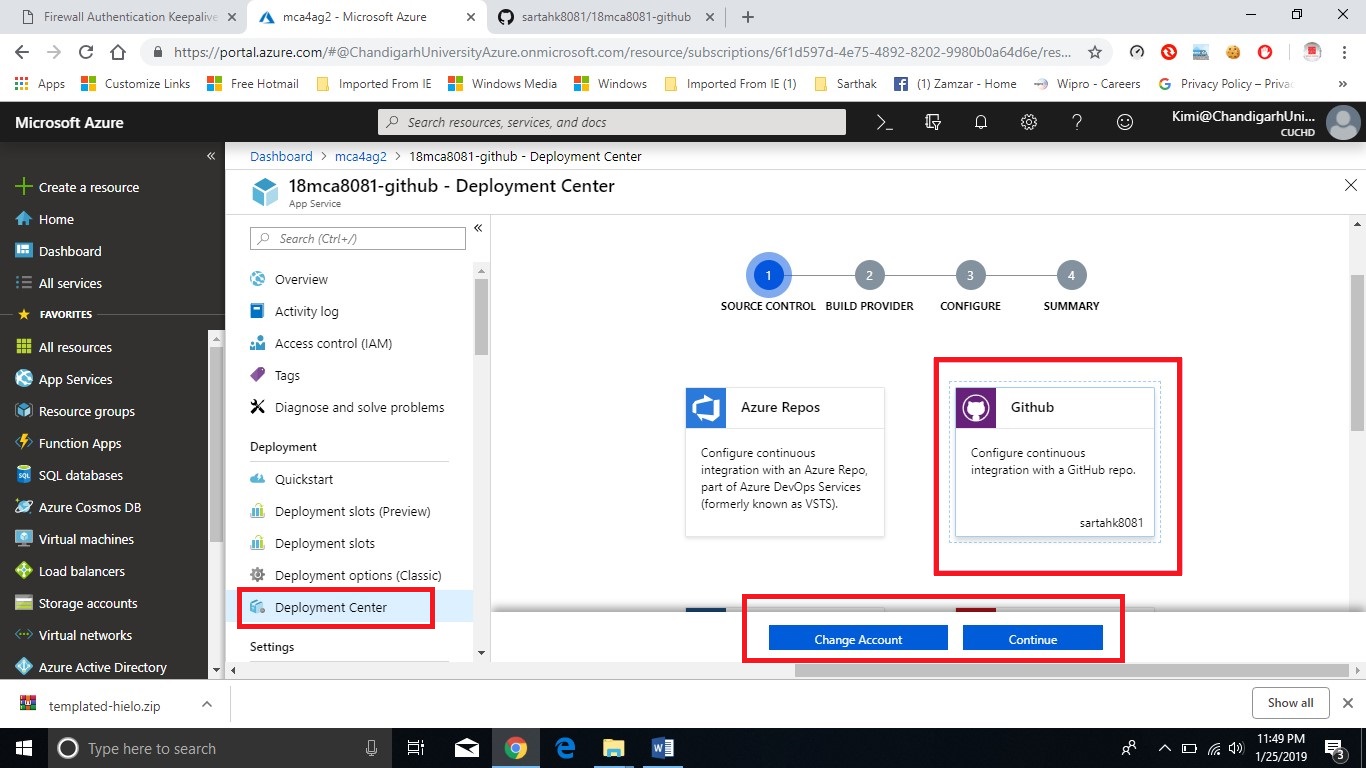Click the Continue button

(x=1032, y=639)
